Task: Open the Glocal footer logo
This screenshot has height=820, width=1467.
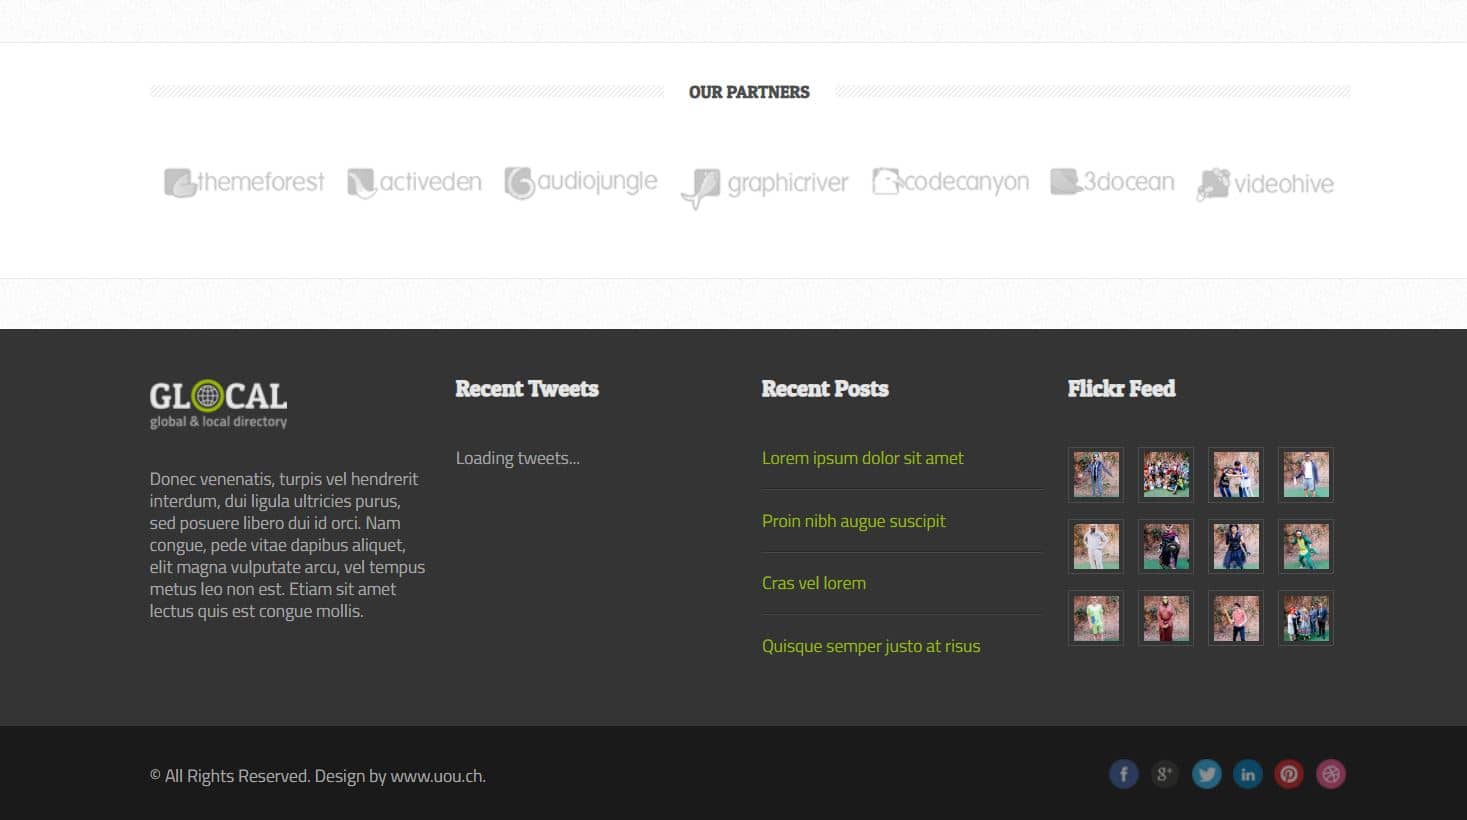Action: coord(218,404)
